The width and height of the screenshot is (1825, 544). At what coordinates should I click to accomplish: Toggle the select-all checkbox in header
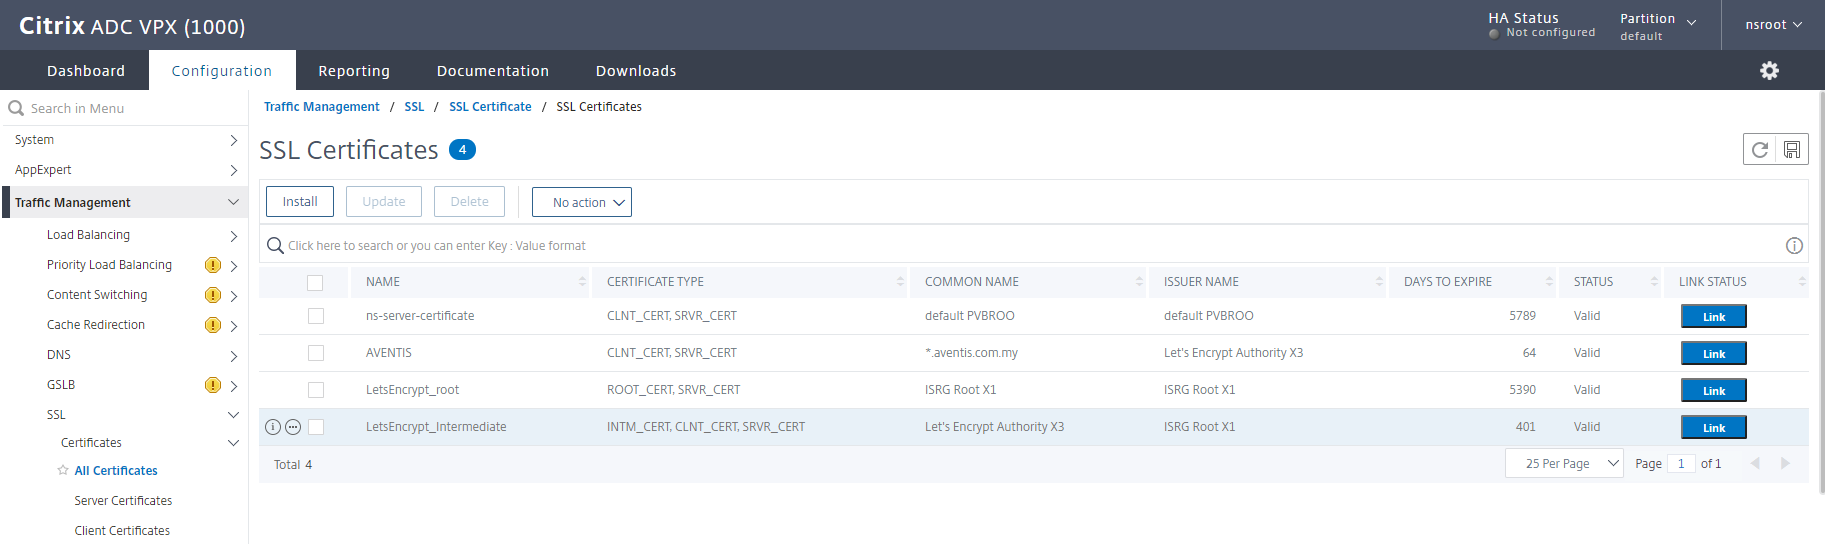click(315, 283)
